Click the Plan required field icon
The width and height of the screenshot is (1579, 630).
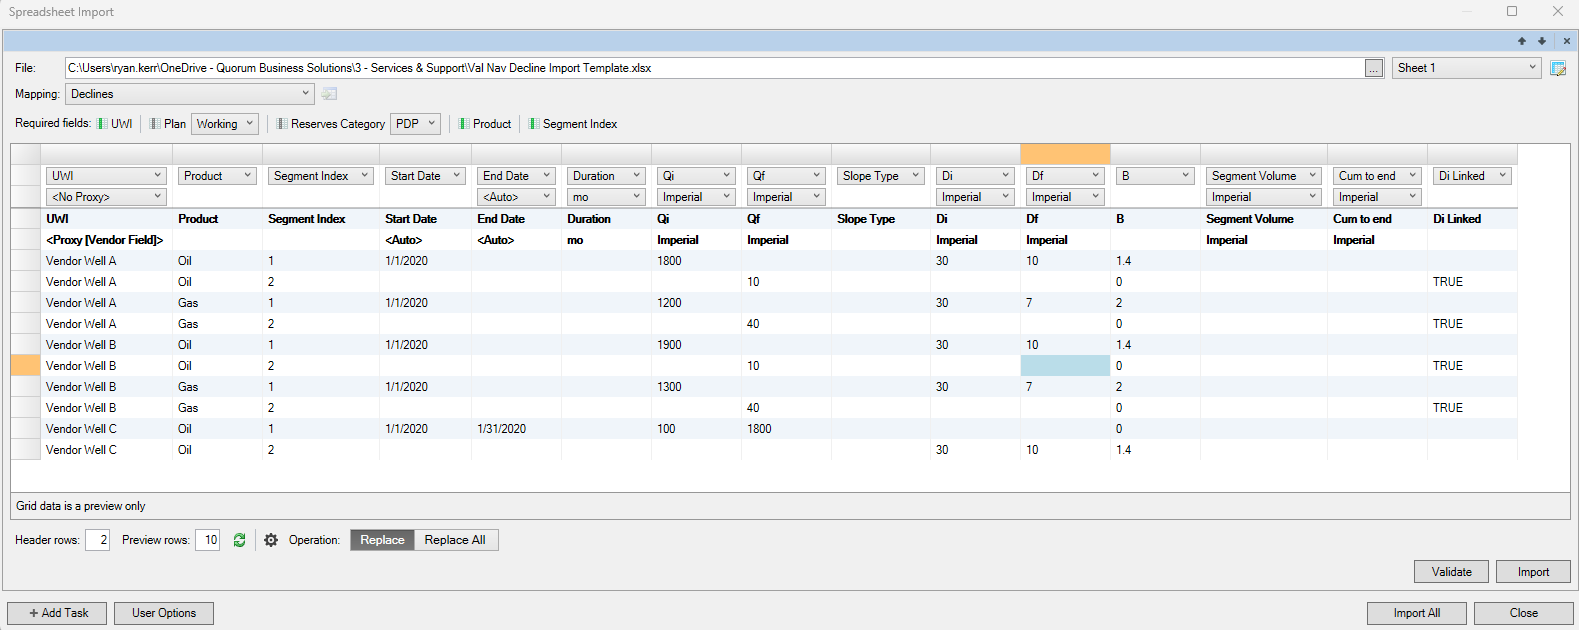155,124
